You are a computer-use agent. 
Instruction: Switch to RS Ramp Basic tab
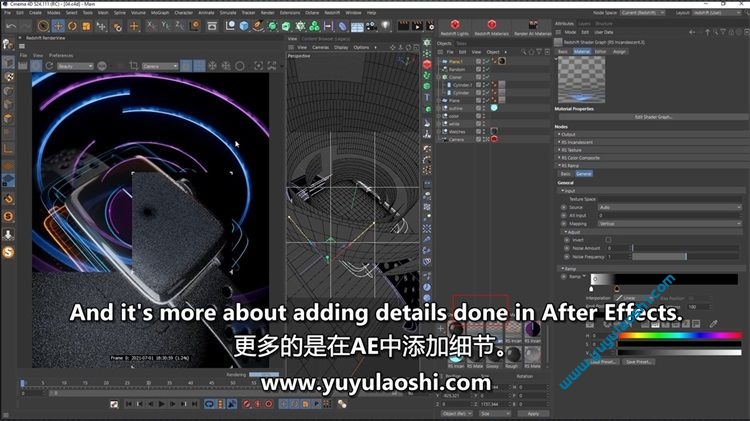565,174
